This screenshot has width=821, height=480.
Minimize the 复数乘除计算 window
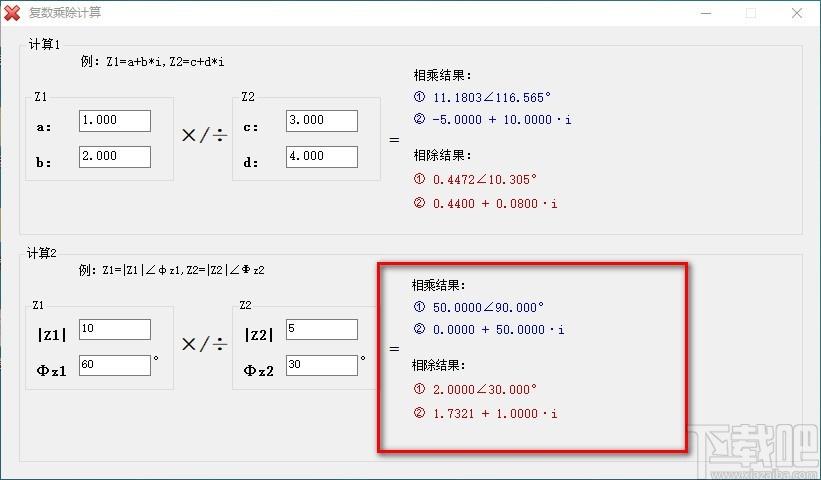(x=706, y=13)
